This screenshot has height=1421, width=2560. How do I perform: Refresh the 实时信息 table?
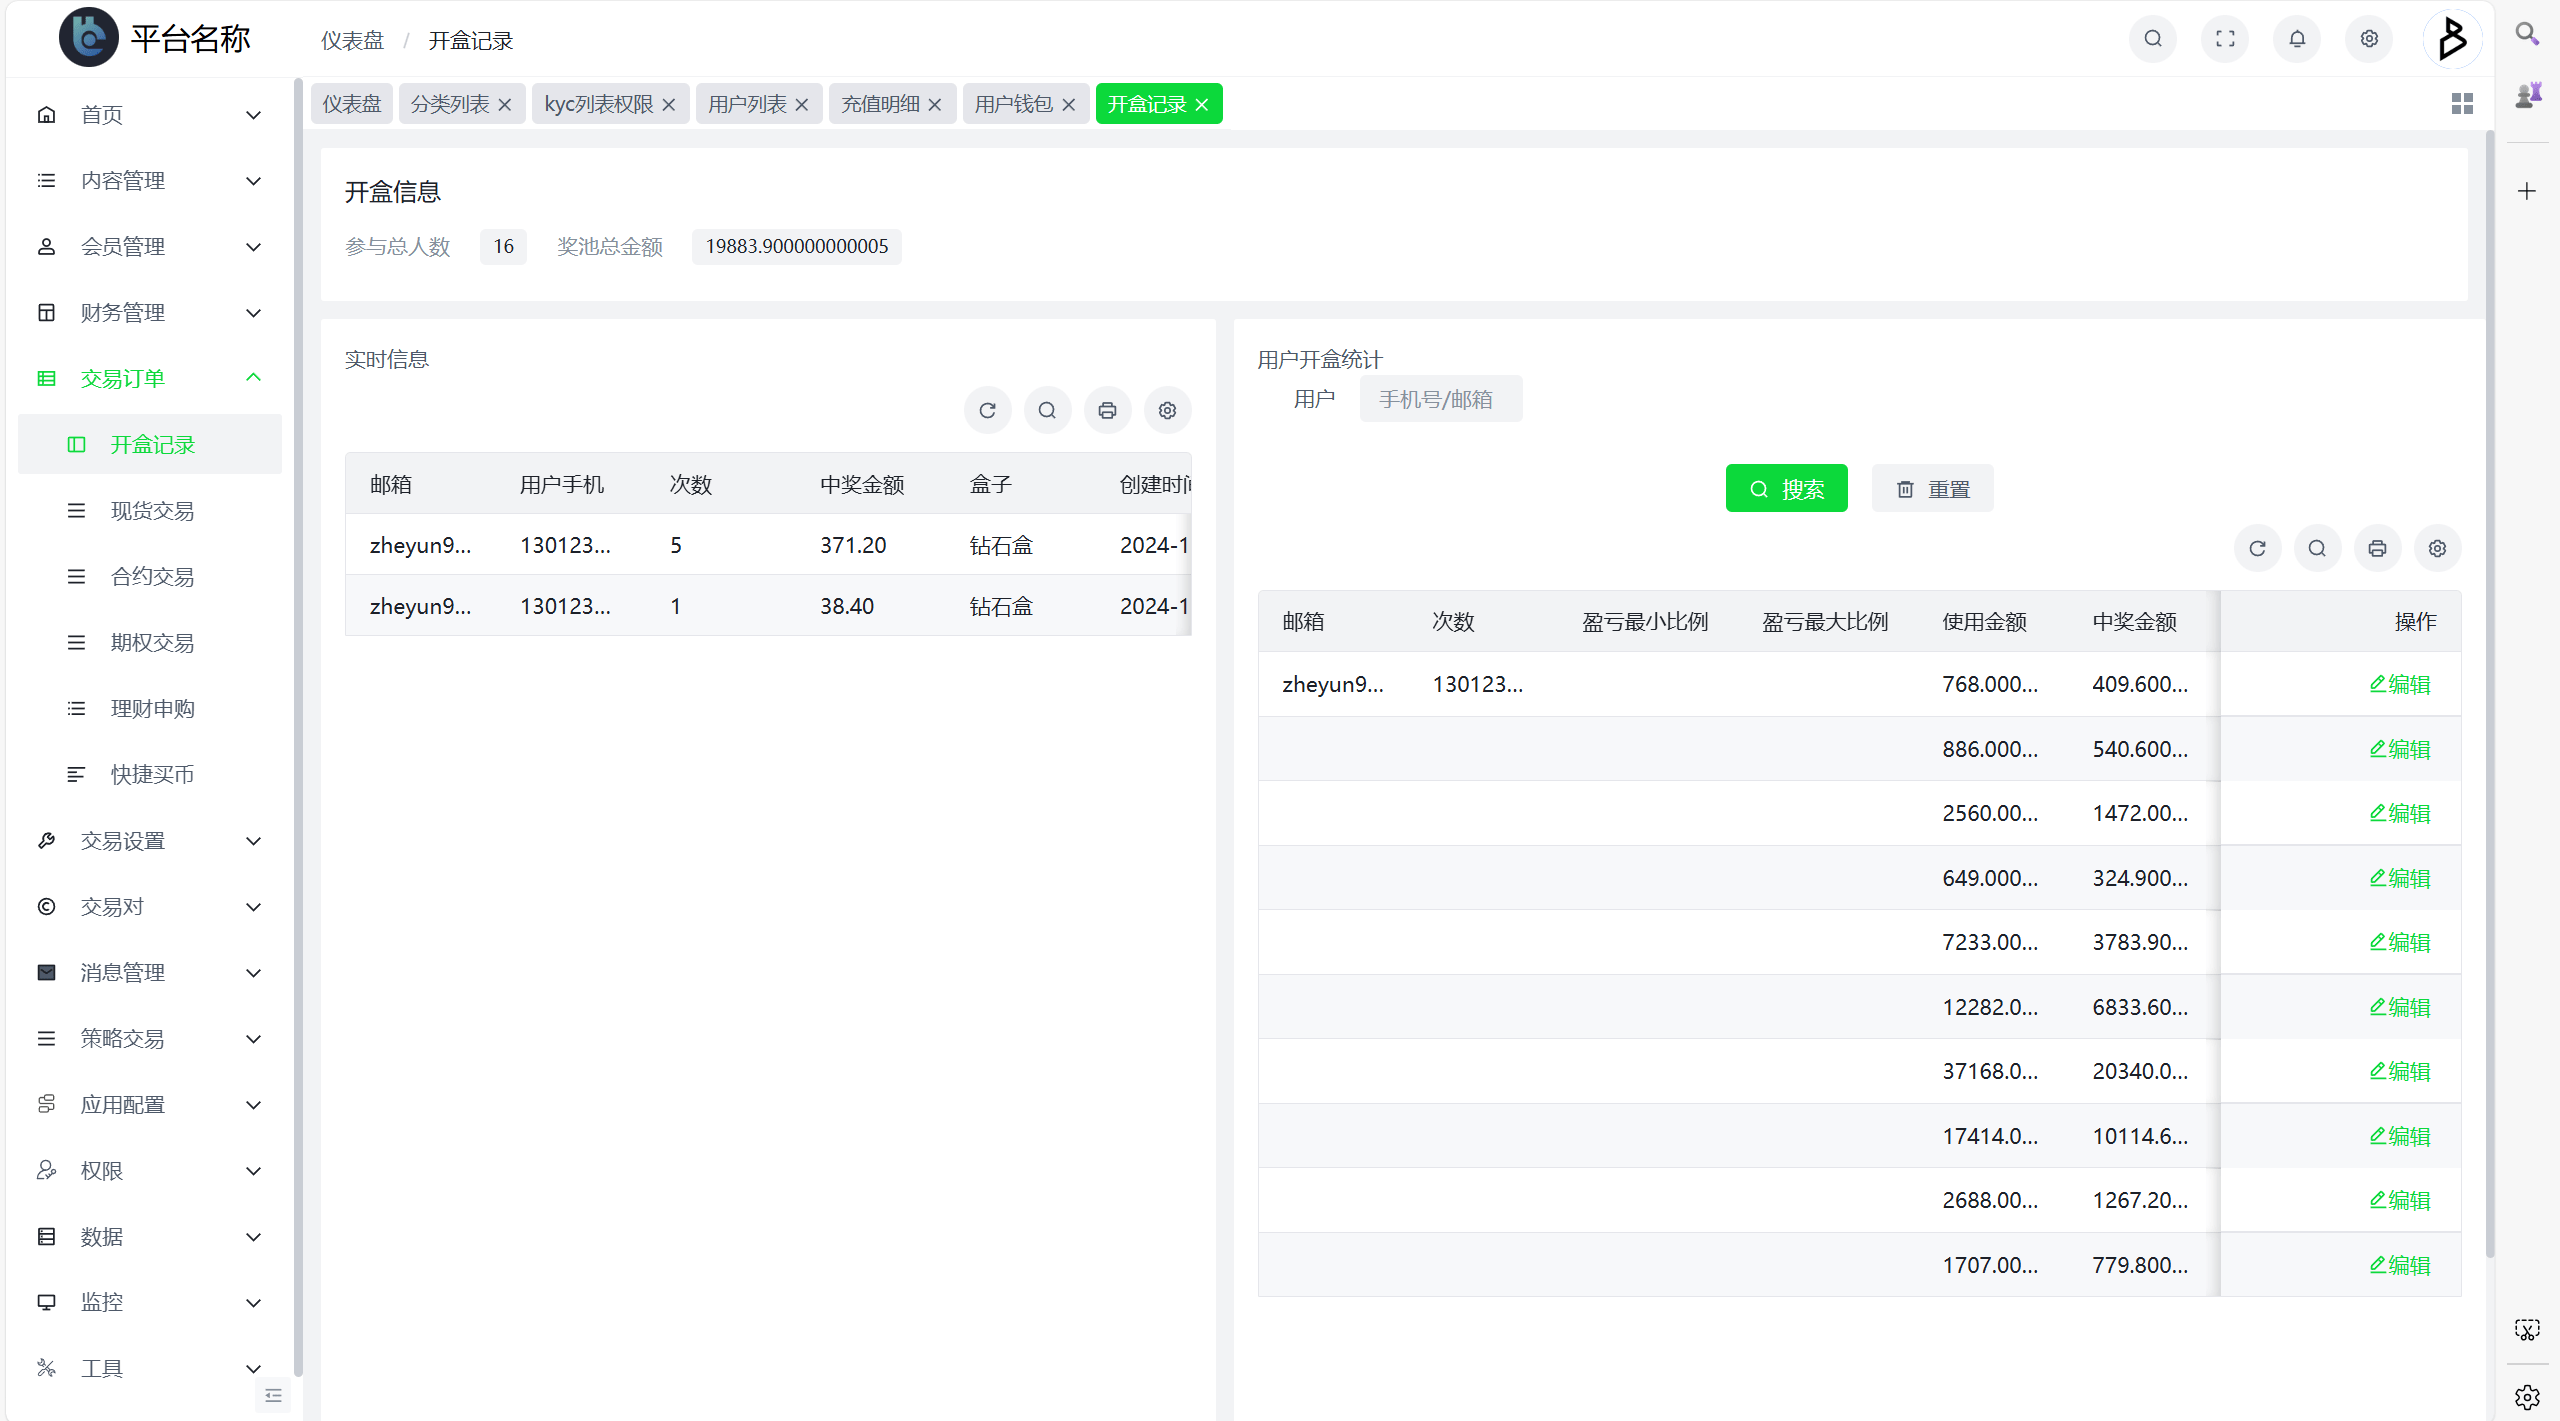tap(987, 411)
